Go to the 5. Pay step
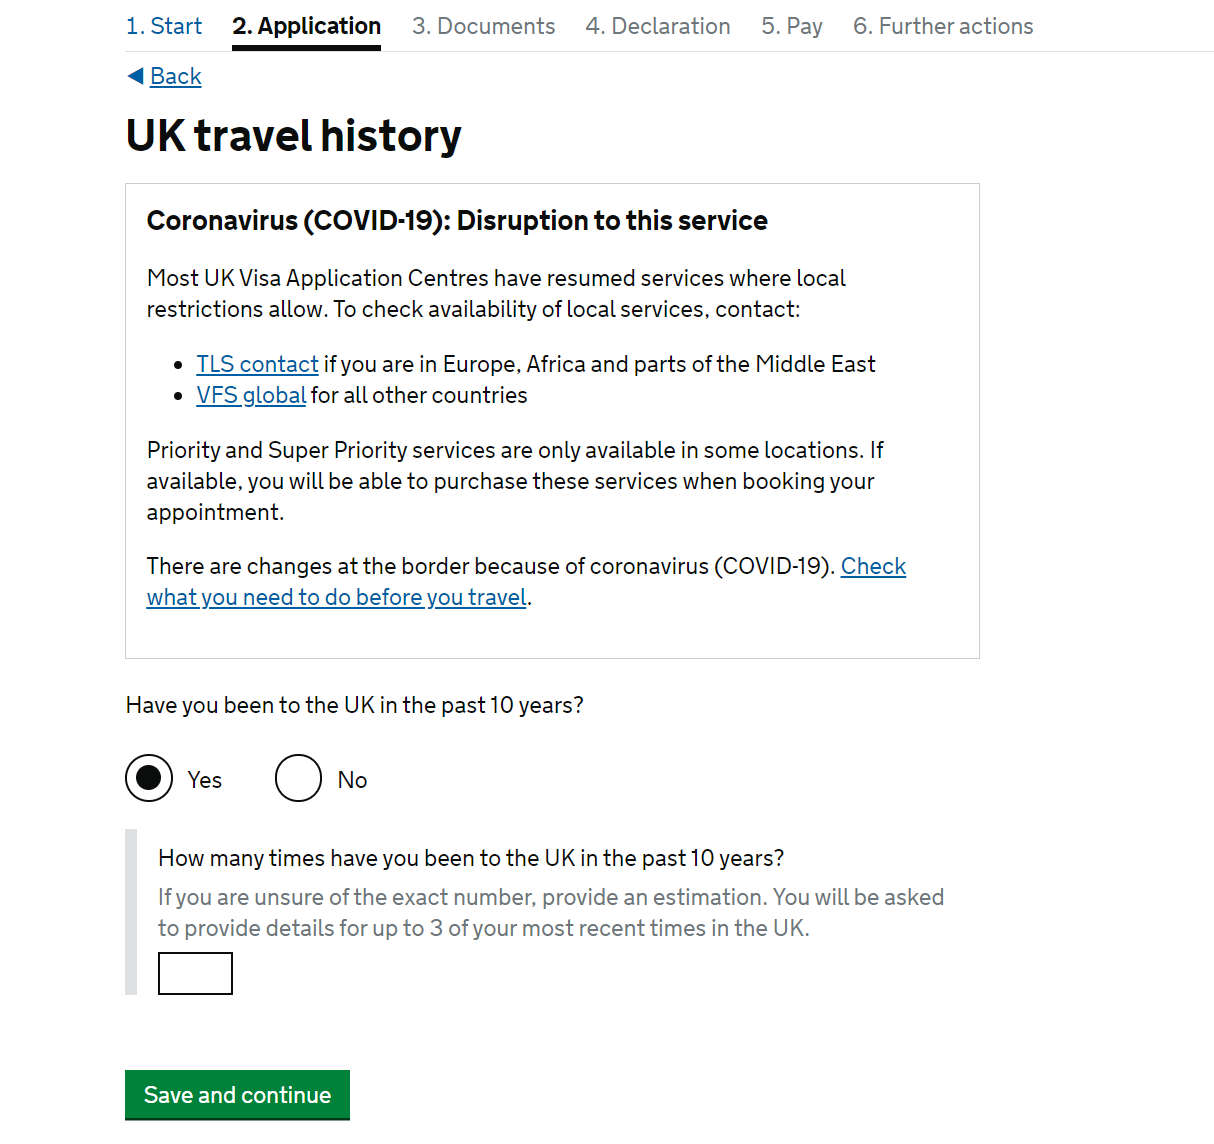The height and width of the screenshot is (1144, 1214). tap(792, 26)
